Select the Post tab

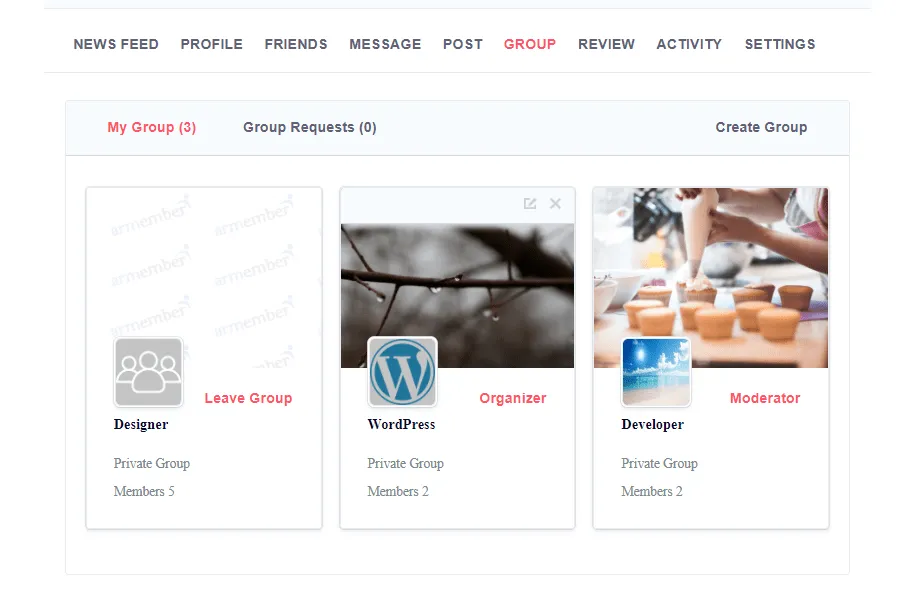pos(463,44)
